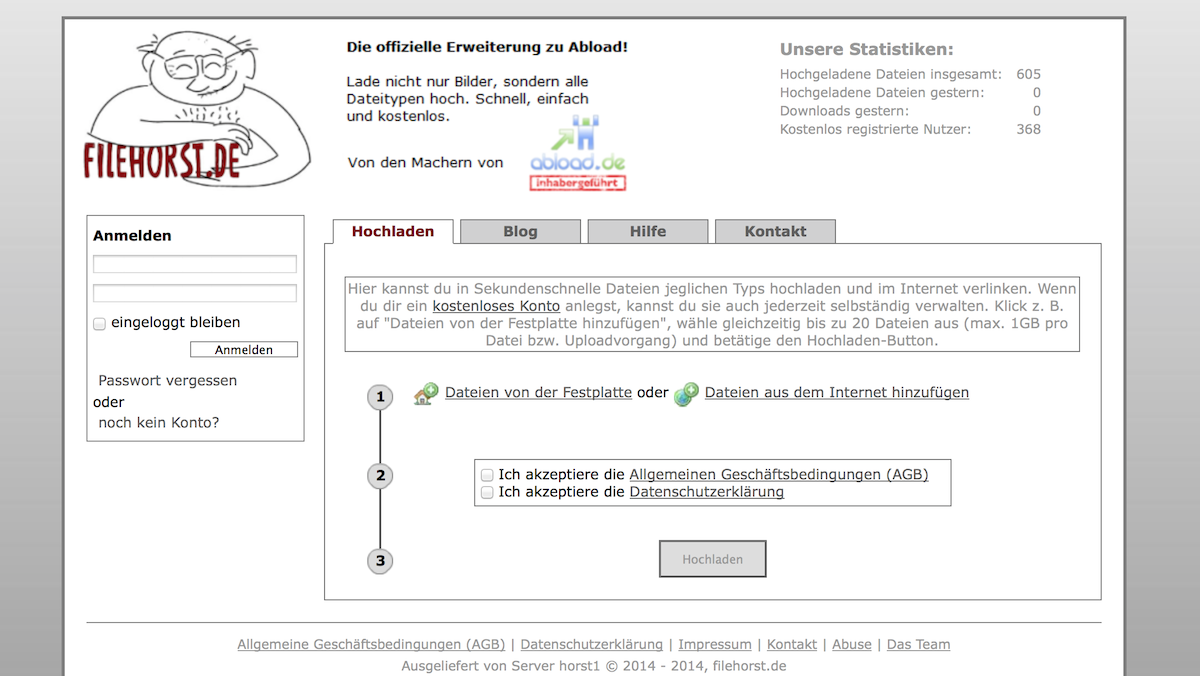Click footer Datenschutzerklärung link
This screenshot has height=676, width=1200.
(592, 645)
